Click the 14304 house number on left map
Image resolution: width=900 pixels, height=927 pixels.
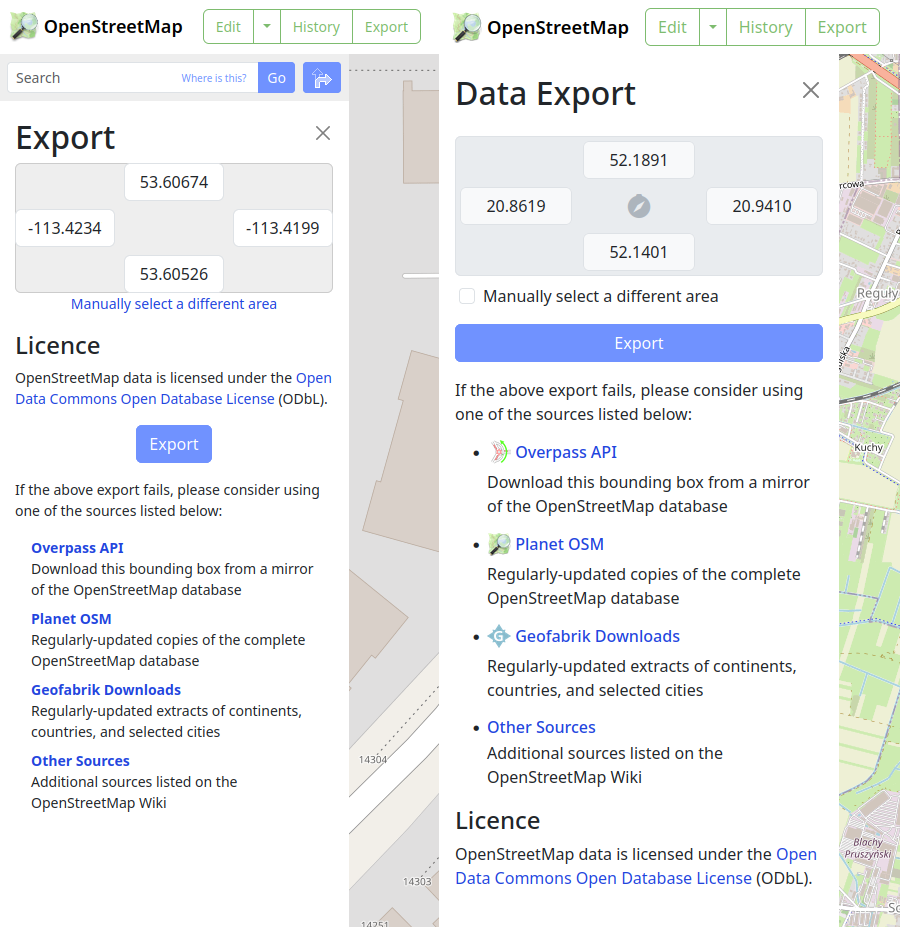pyautogui.click(x=373, y=760)
